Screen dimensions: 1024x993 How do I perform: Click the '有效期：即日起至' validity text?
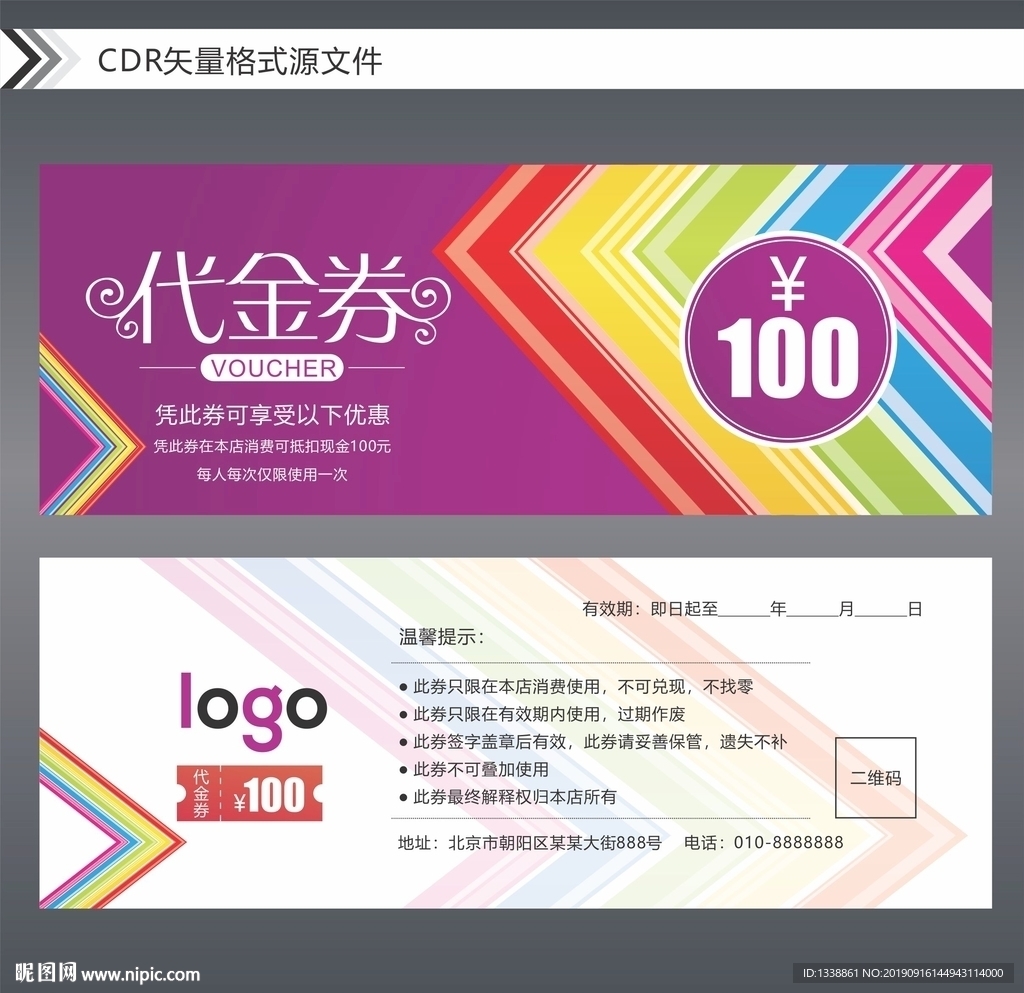[650, 609]
